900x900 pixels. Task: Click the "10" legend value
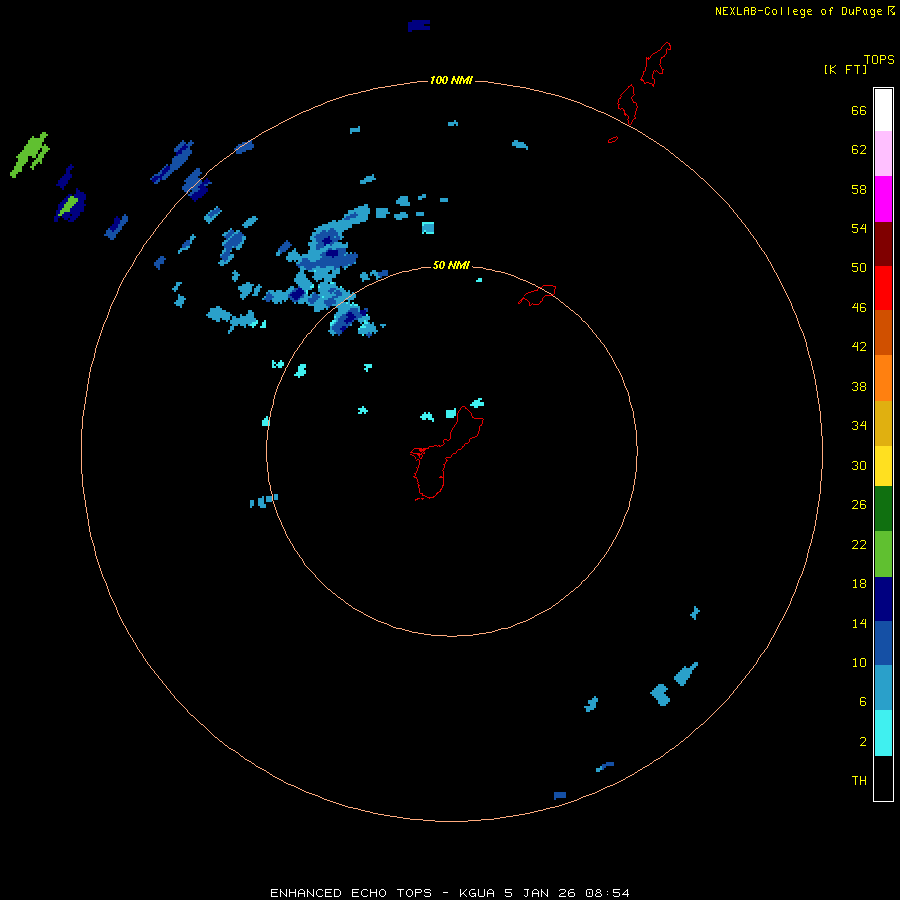[x=859, y=663]
